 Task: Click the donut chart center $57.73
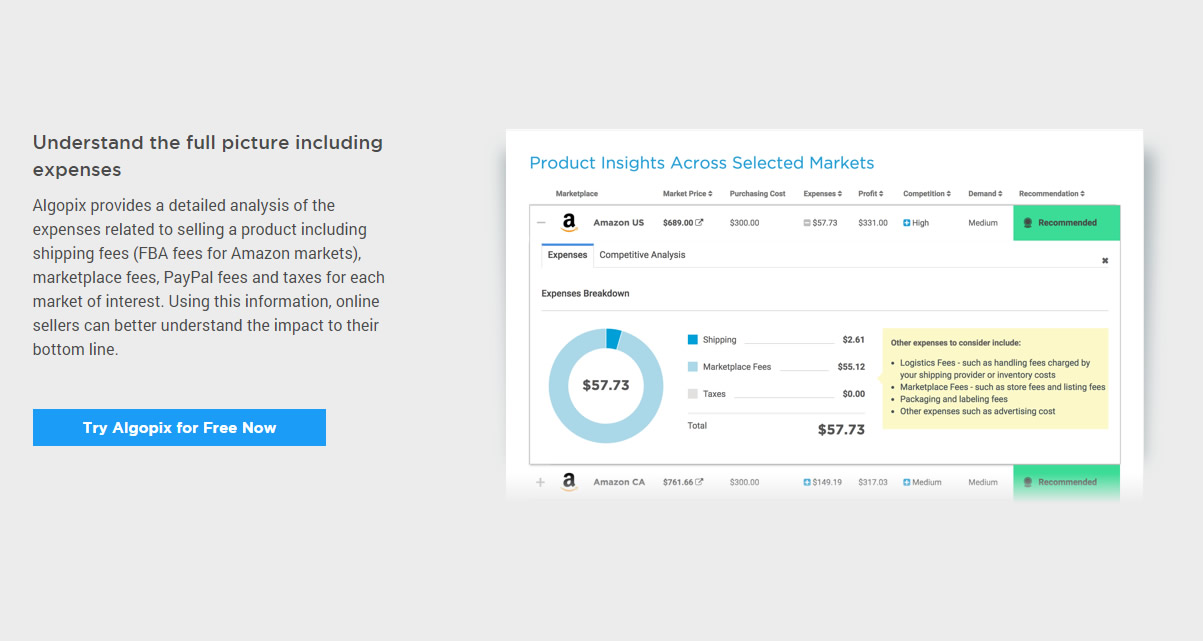(x=606, y=385)
